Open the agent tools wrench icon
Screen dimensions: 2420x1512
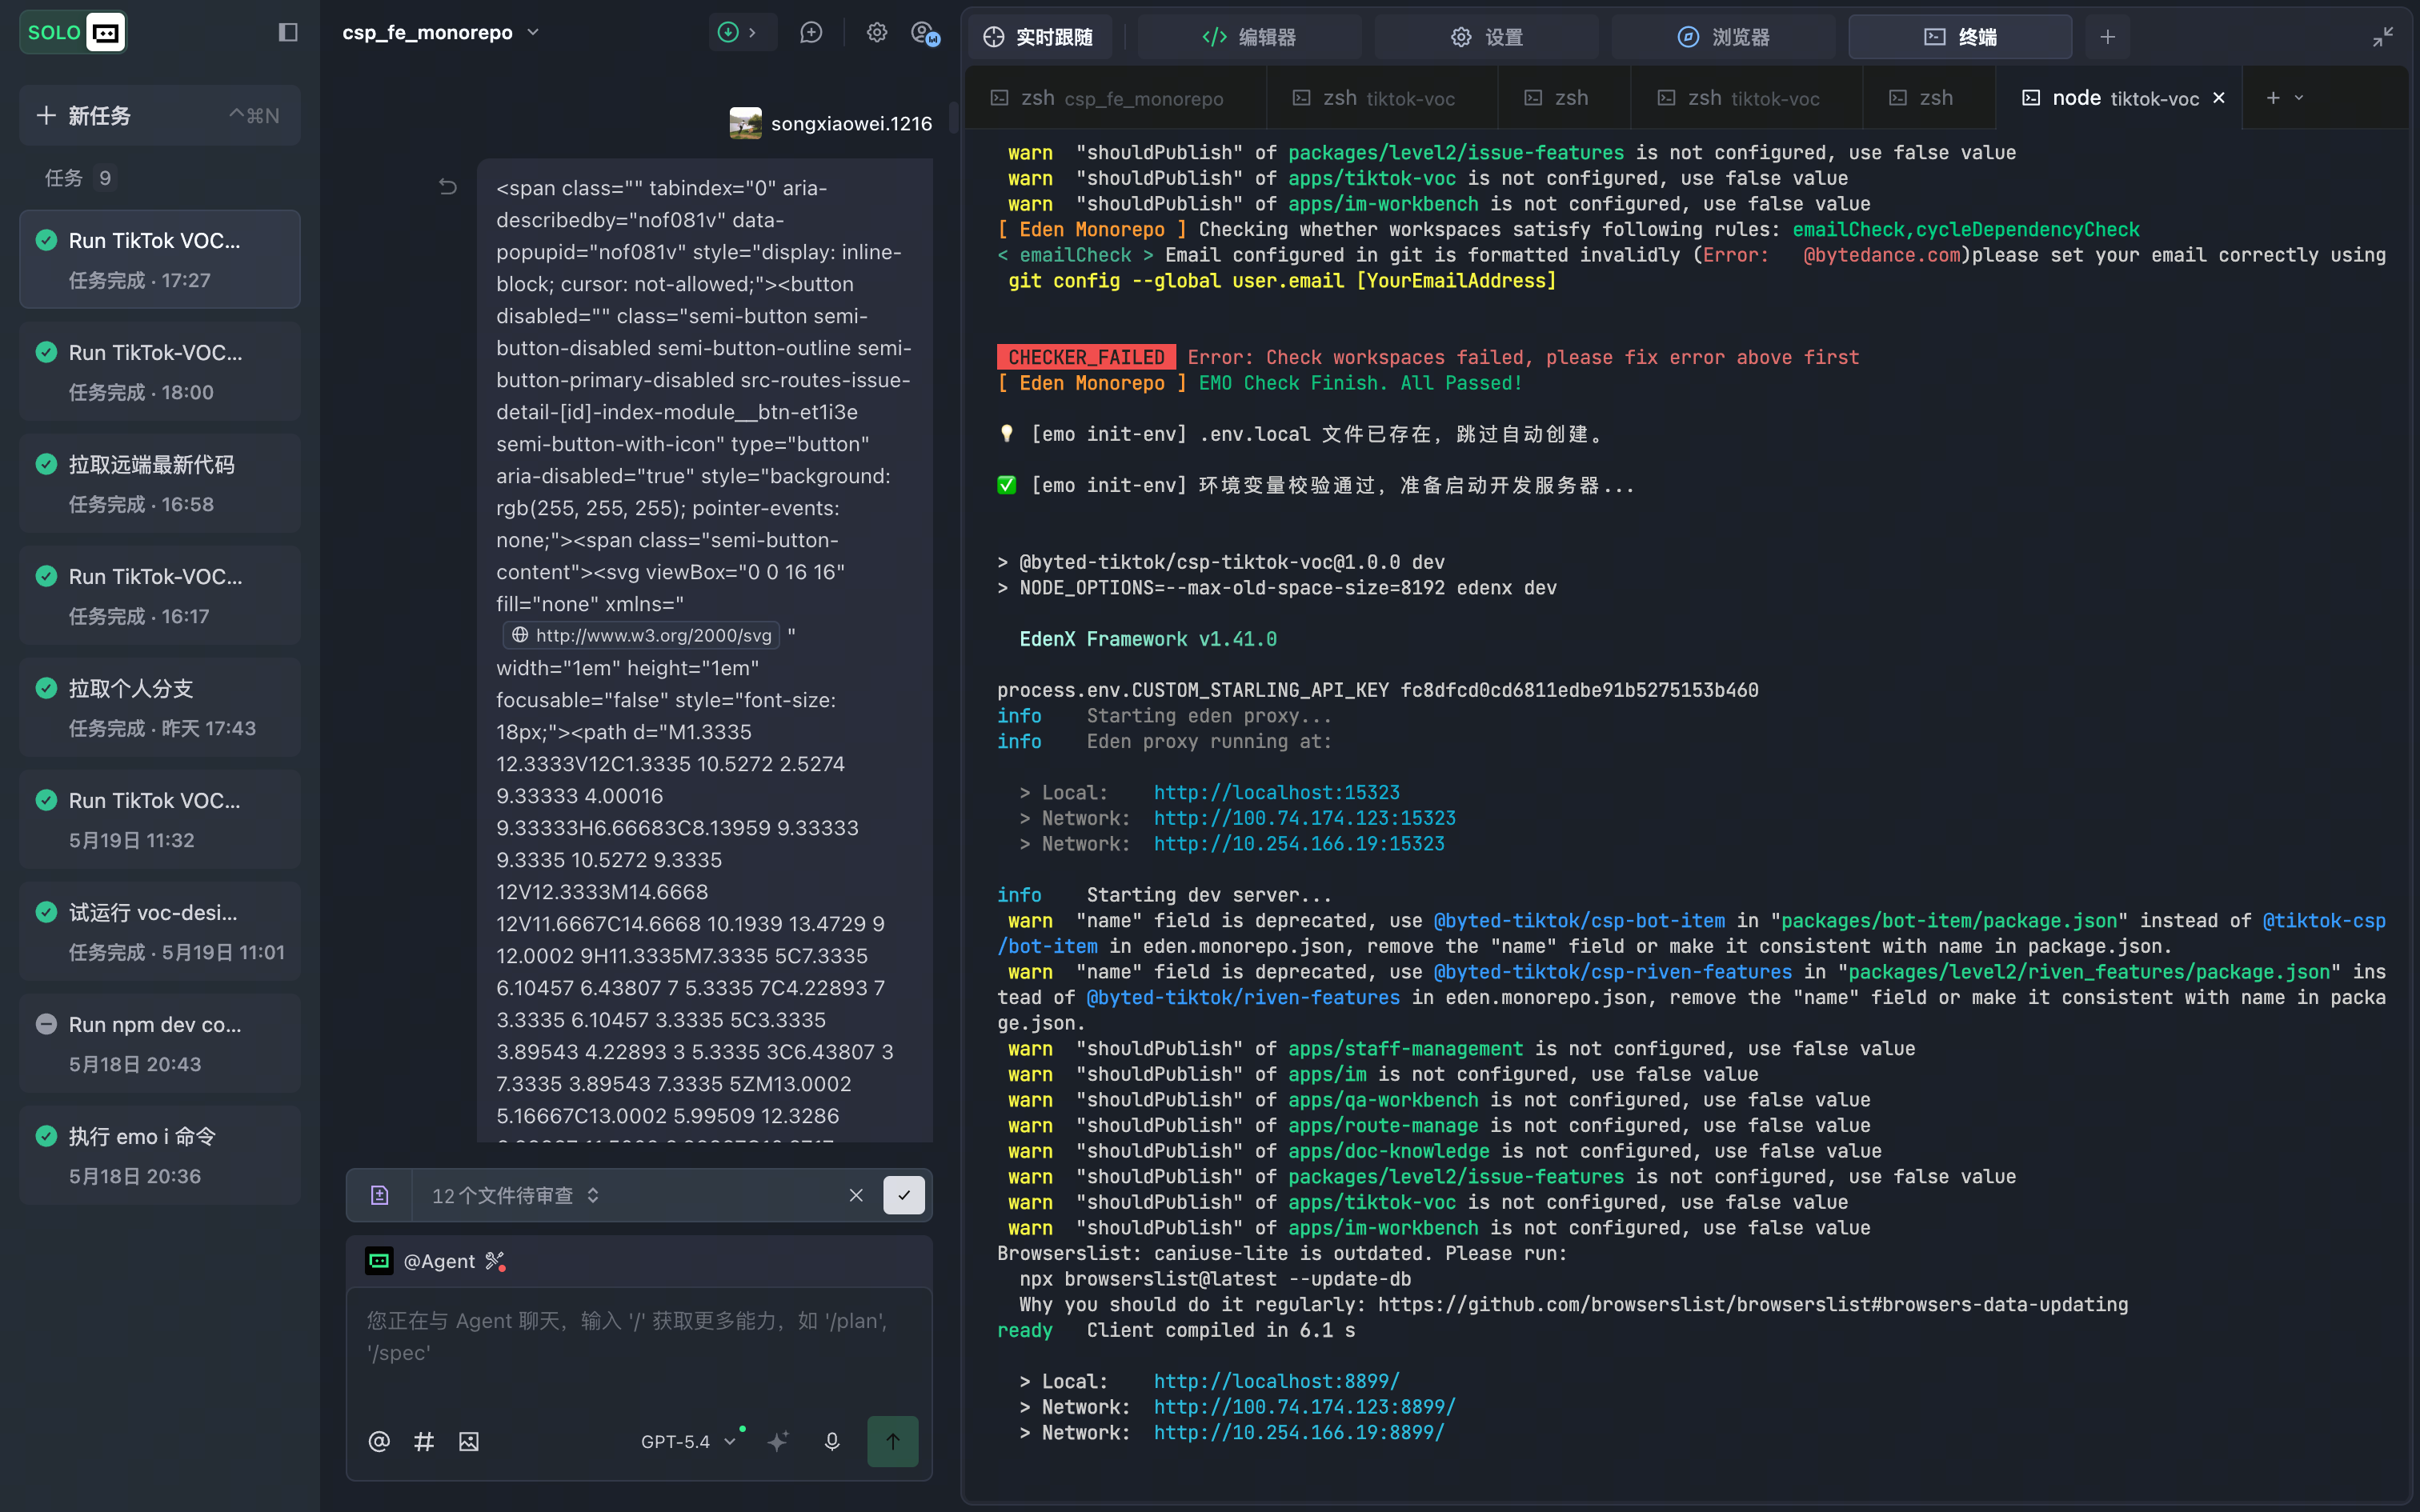pyautogui.click(x=495, y=1261)
